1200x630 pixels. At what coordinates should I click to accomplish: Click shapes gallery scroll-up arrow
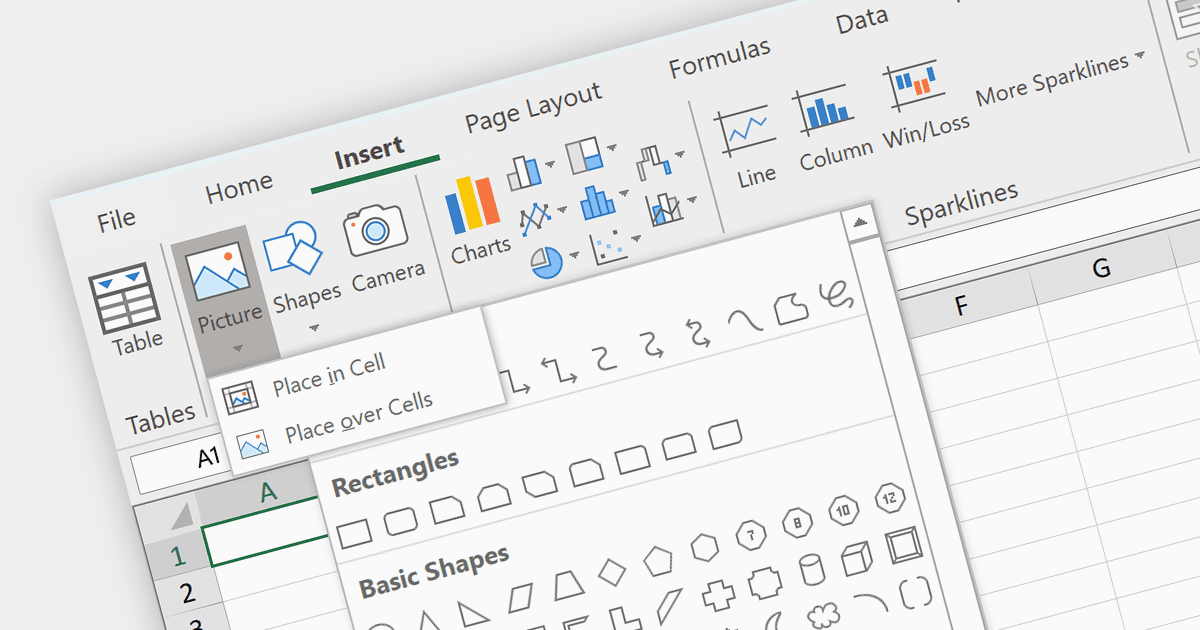click(x=859, y=223)
